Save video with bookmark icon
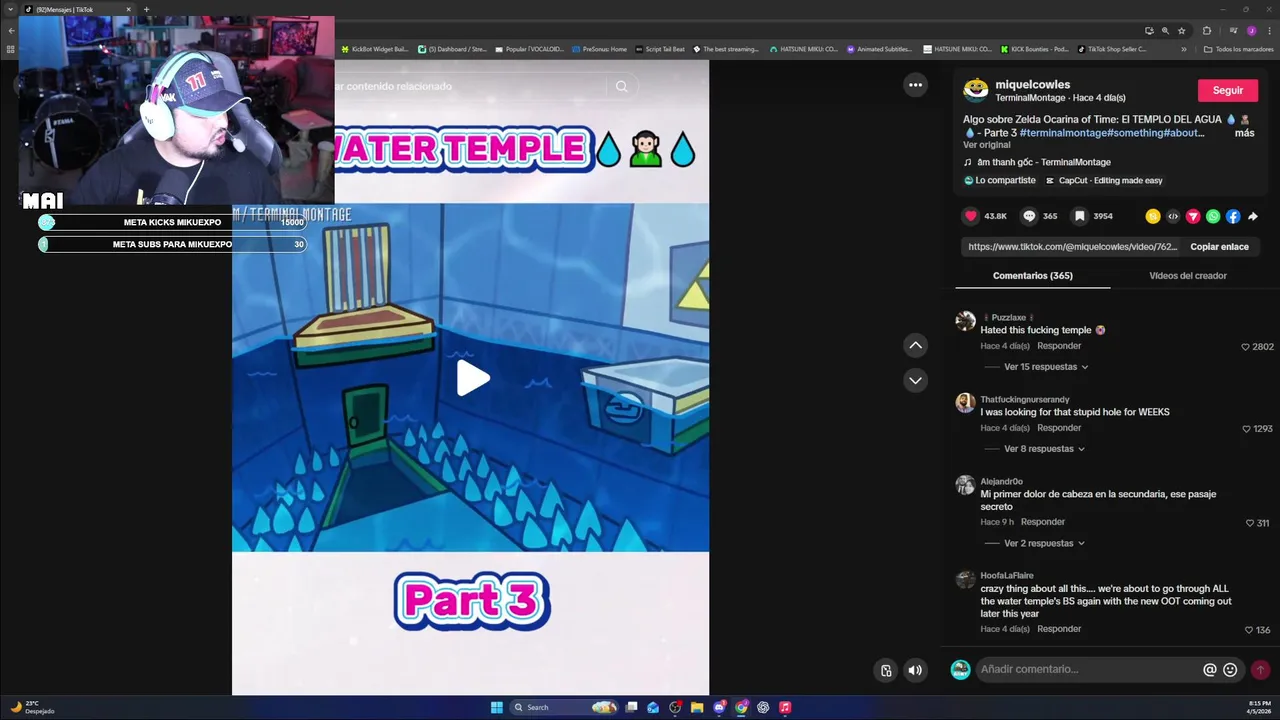This screenshot has width=1280, height=720. (x=1080, y=216)
